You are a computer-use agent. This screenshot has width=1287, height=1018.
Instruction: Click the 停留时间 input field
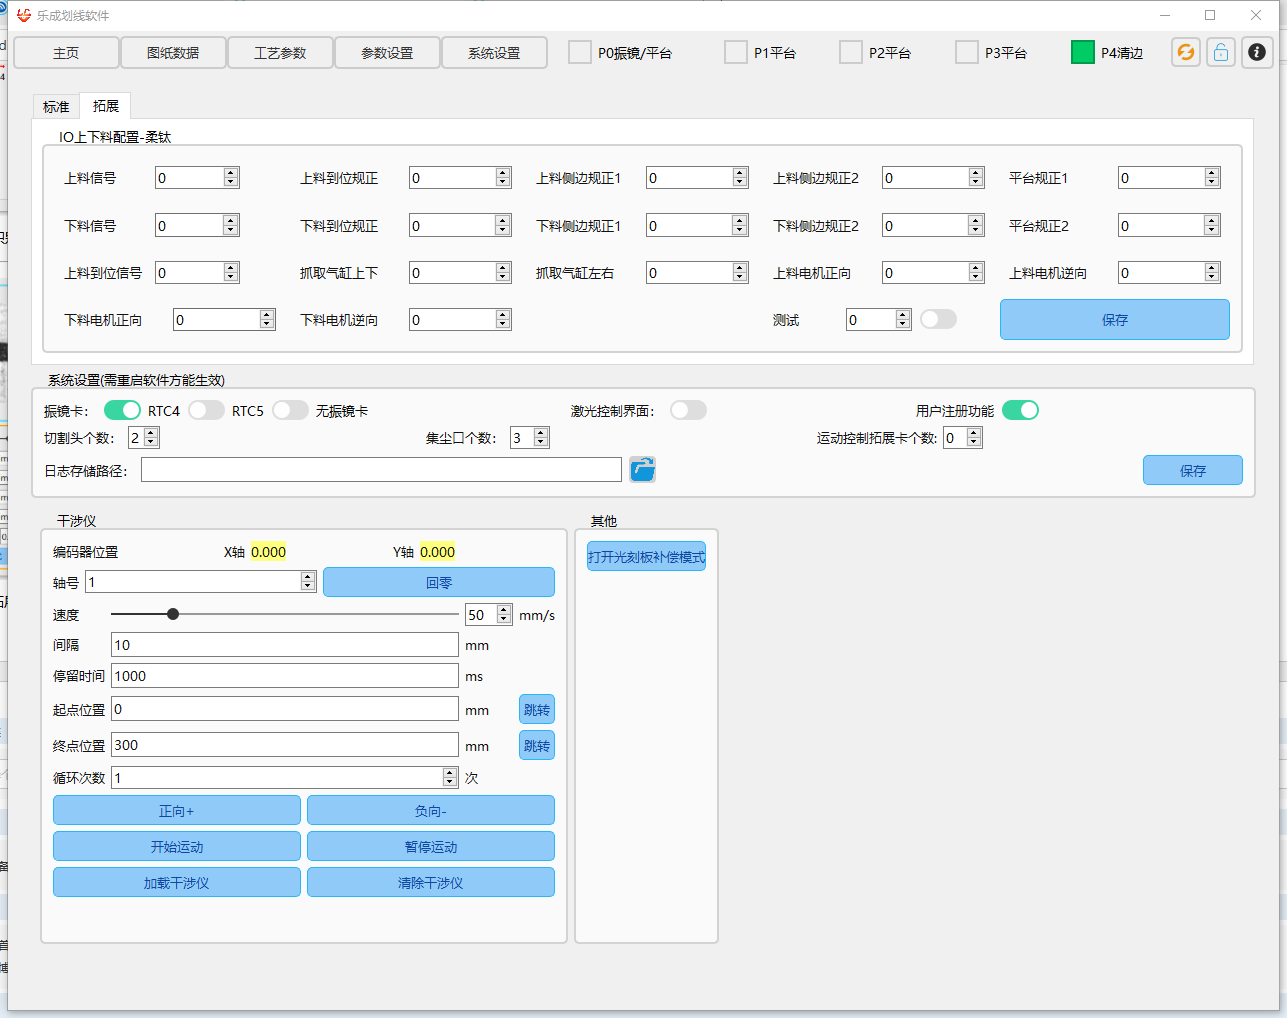coord(285,676)
